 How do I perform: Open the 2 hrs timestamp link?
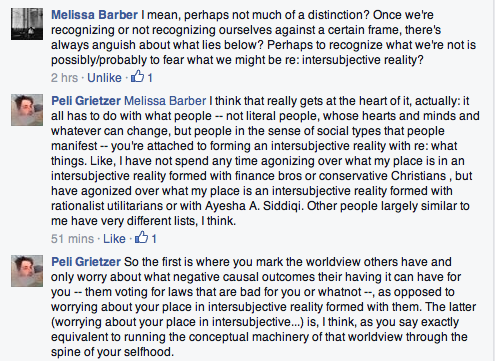[64, 78]
